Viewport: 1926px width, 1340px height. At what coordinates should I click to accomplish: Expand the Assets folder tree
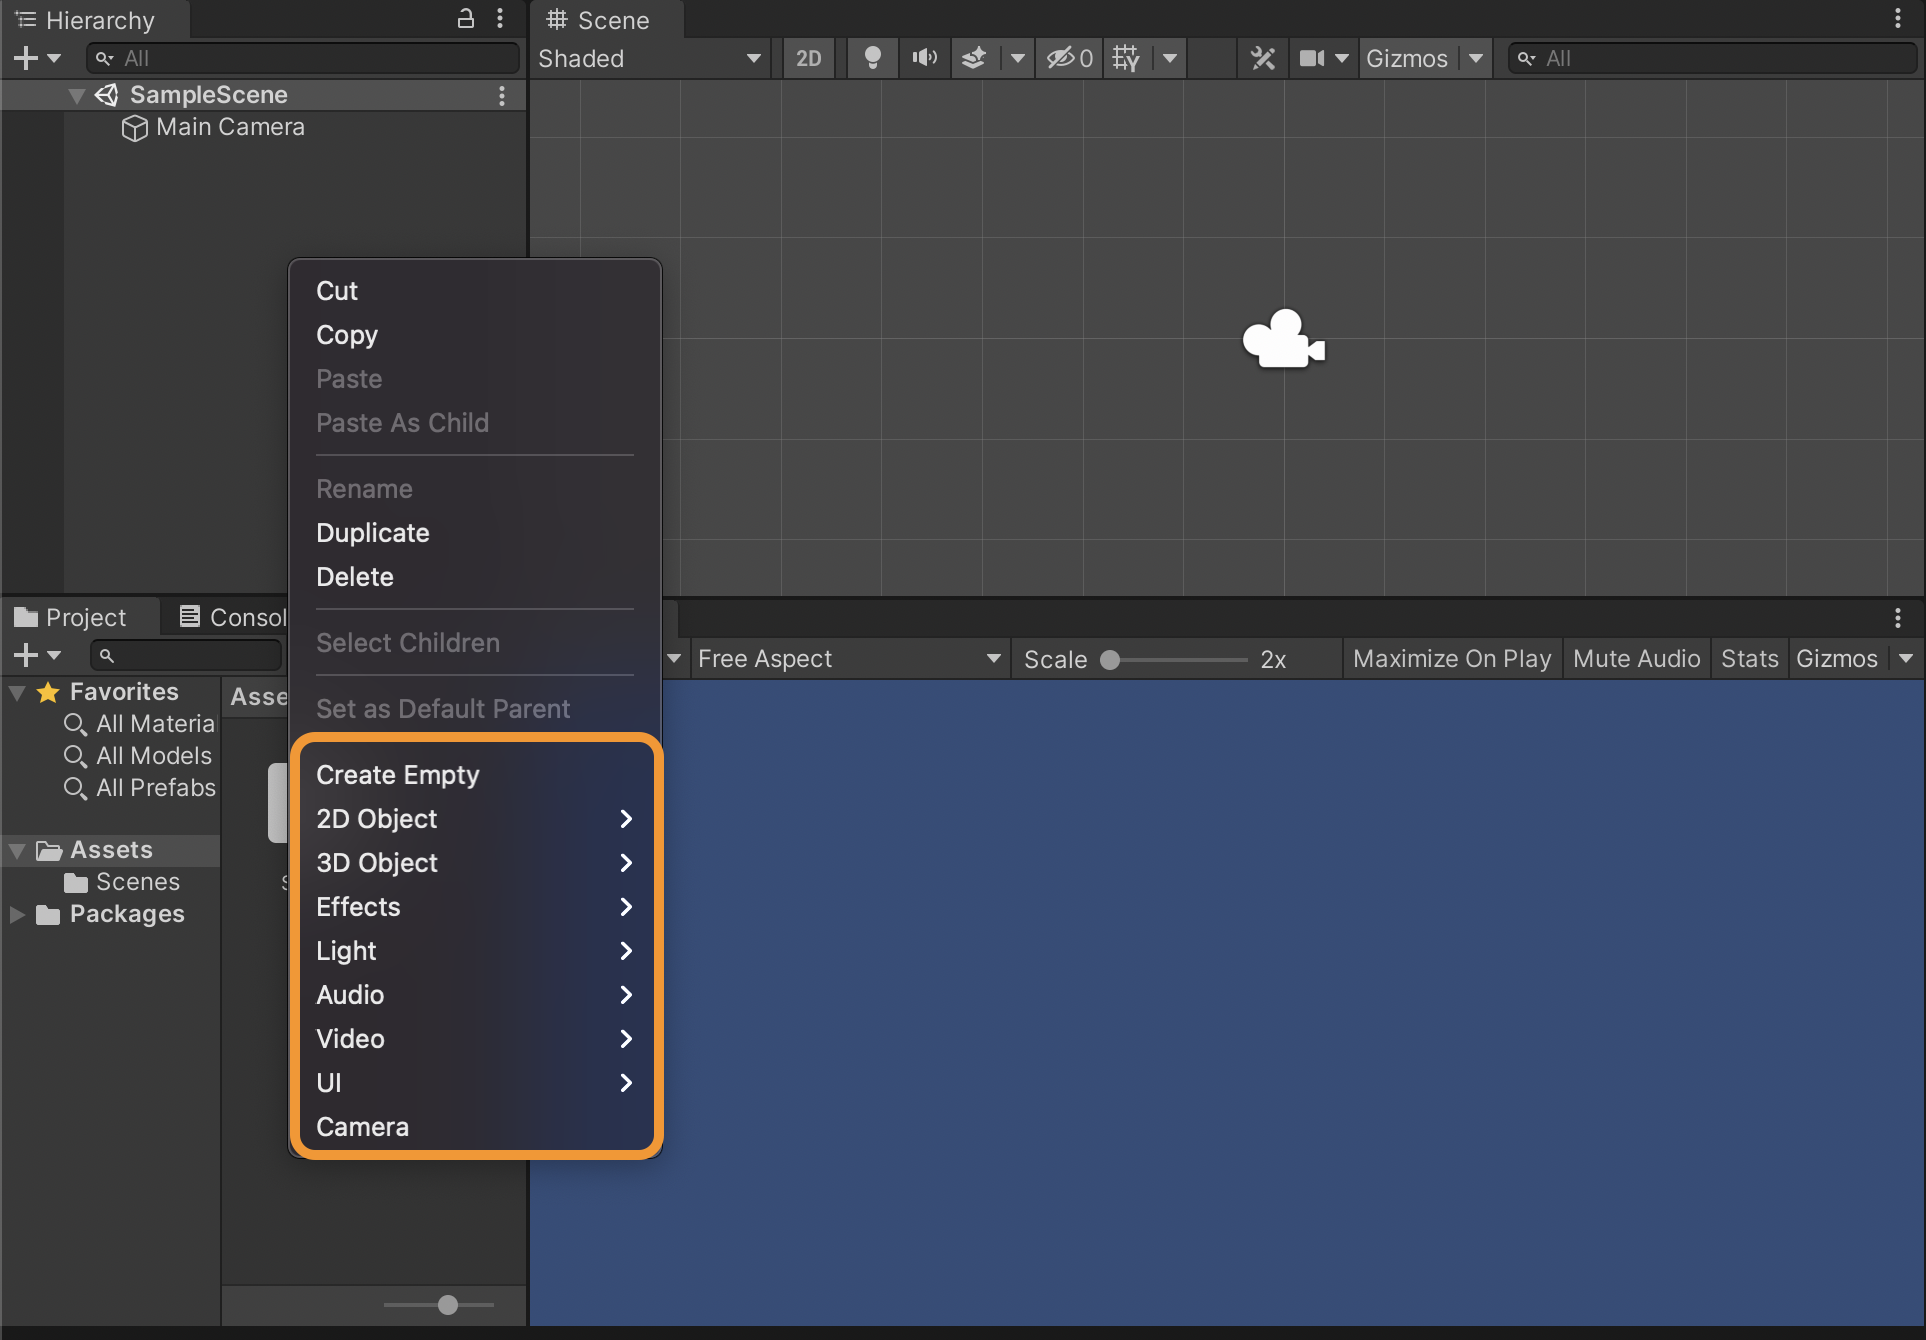tap(20, 848)
